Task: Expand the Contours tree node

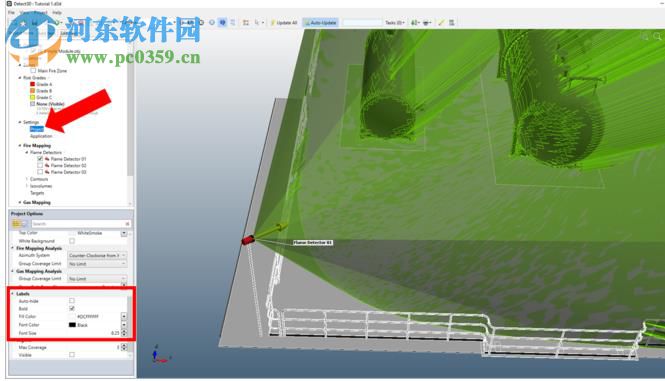Action: 27,179
